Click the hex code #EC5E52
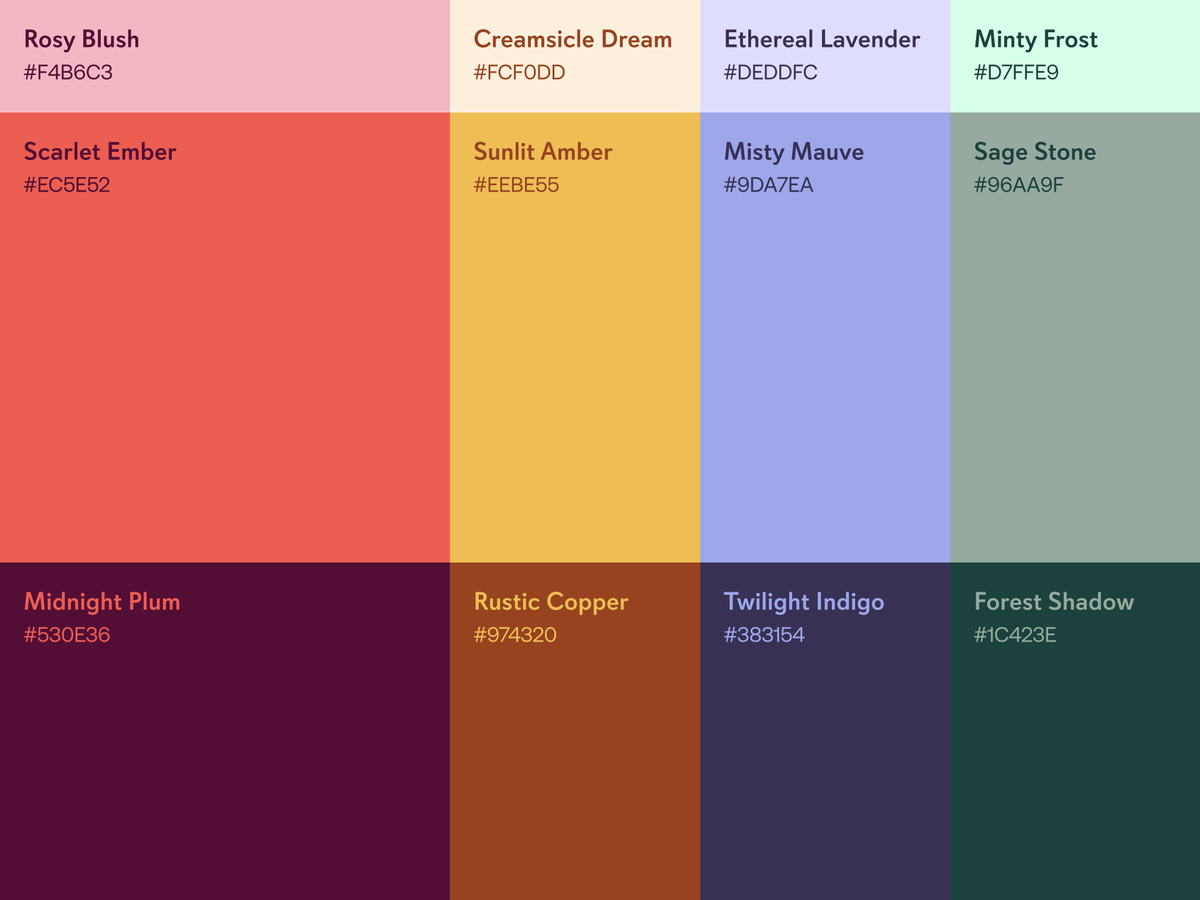Screen dimensions: 1200x900 tap(67, 184)
